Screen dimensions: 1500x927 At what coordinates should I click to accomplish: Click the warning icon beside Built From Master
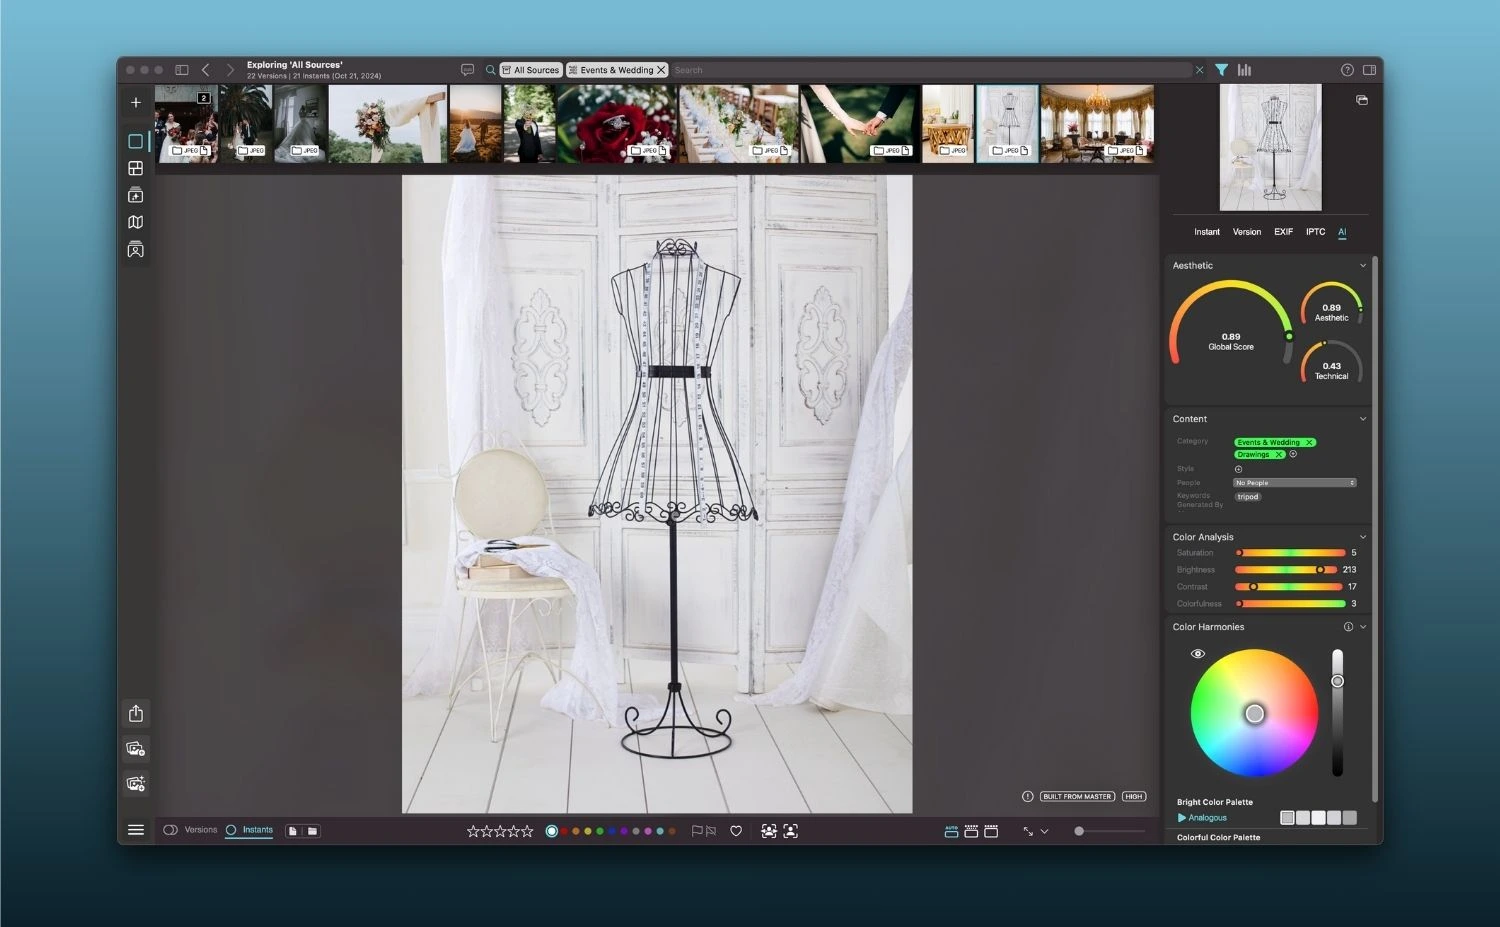tap(1027, 796)
